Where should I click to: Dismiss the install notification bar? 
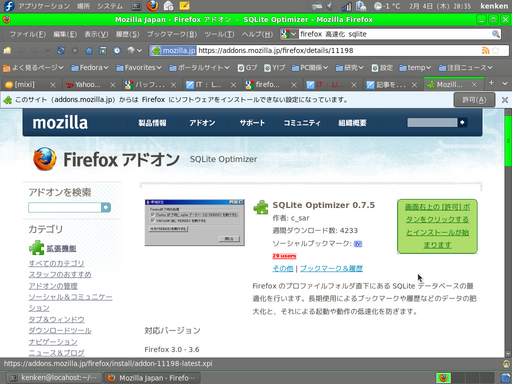[505, 100]
